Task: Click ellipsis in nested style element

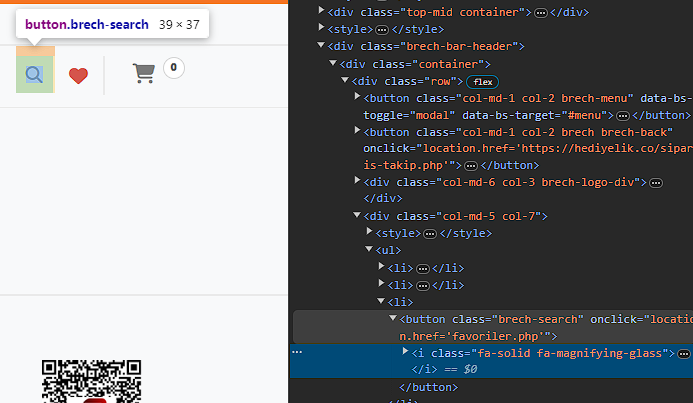Action: click(430, 234)
